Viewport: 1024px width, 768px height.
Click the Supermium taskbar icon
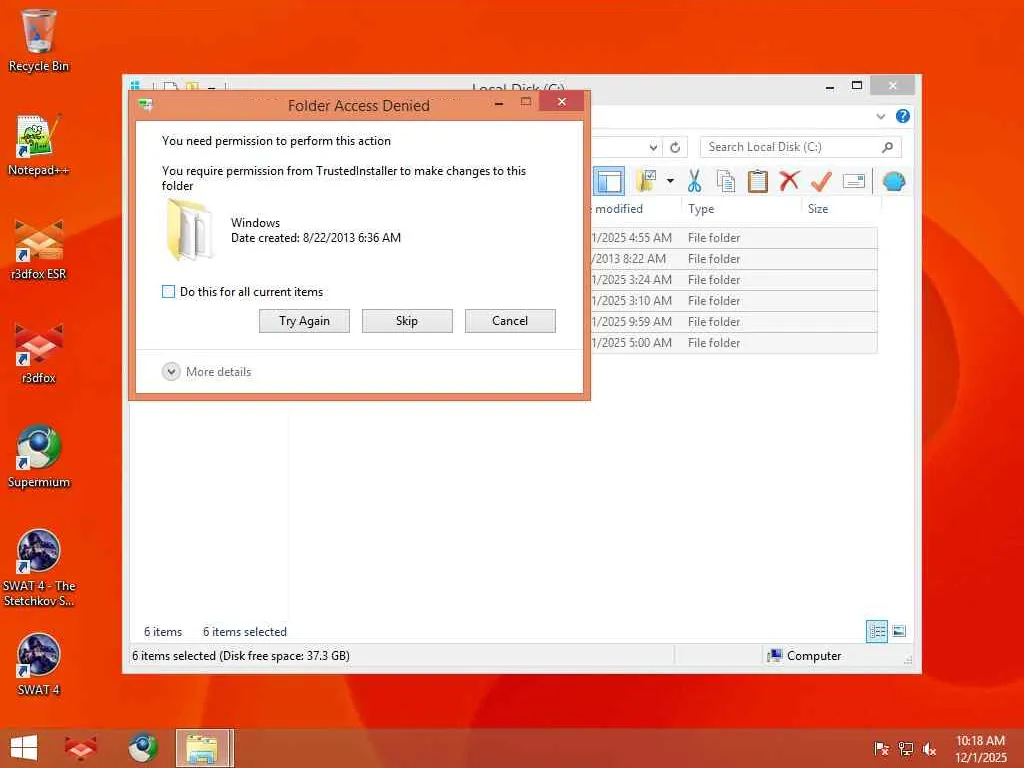142,748
